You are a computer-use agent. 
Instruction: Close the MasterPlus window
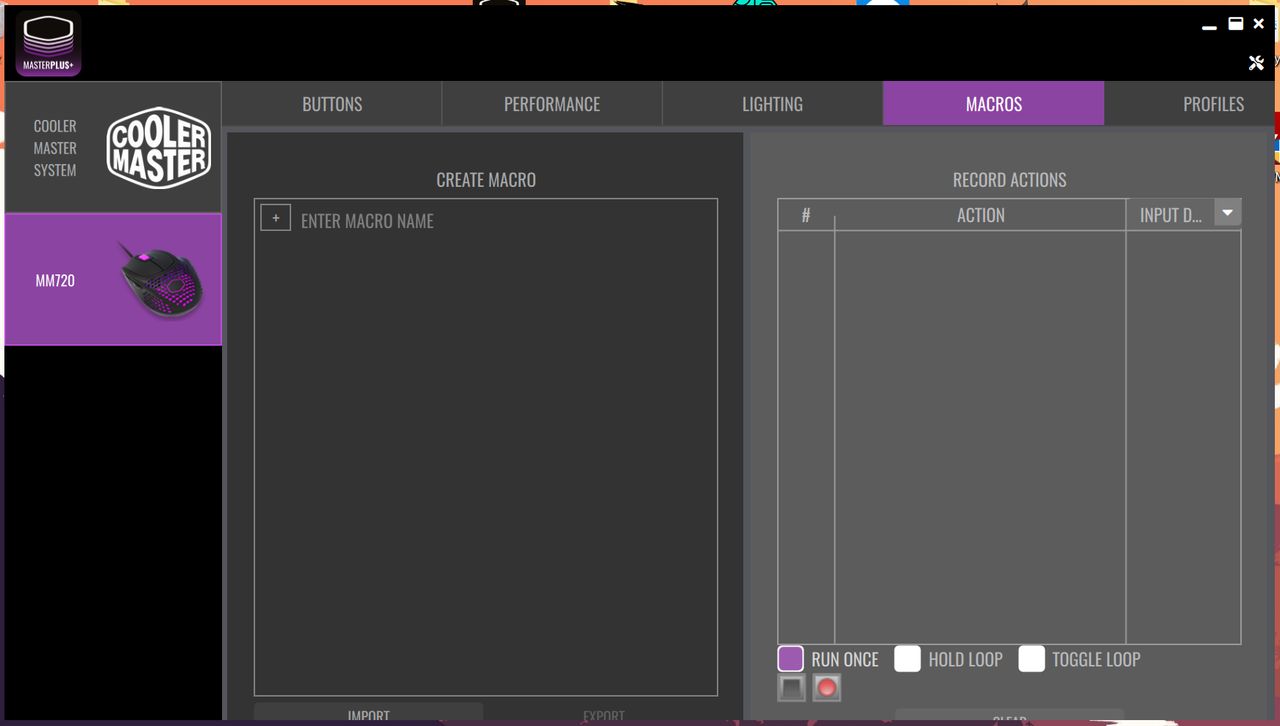1259,23
